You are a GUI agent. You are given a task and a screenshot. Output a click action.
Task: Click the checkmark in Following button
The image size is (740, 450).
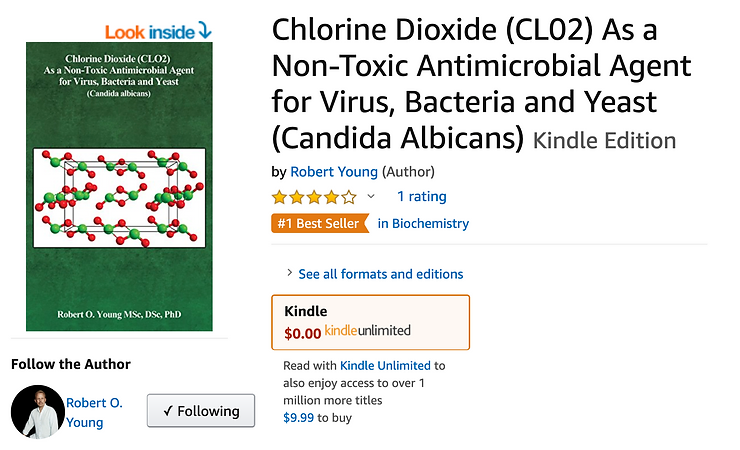coord(168,411)
